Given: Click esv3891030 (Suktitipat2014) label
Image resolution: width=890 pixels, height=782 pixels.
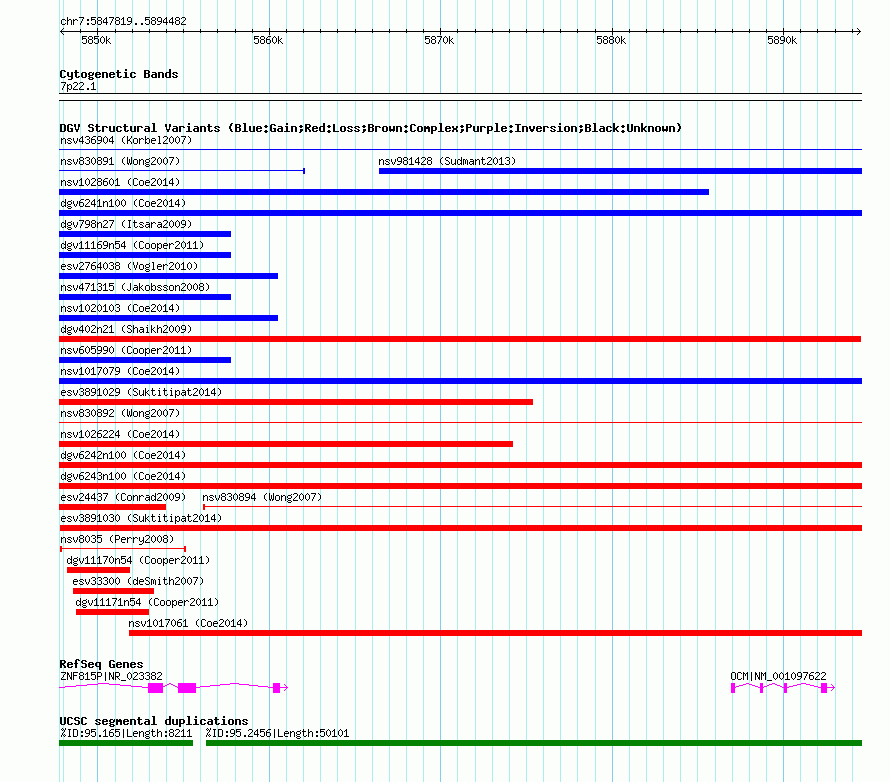Looking at the screenshot, I should click(x=141, y=518).
